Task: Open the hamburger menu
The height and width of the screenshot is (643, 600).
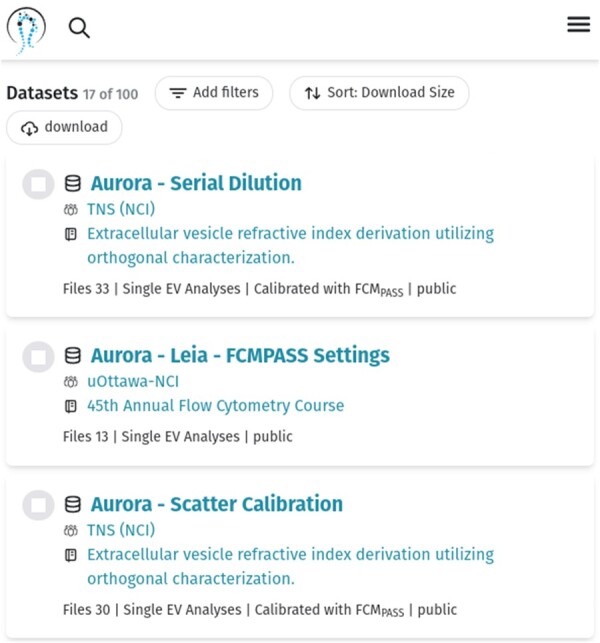Action: 578,25
